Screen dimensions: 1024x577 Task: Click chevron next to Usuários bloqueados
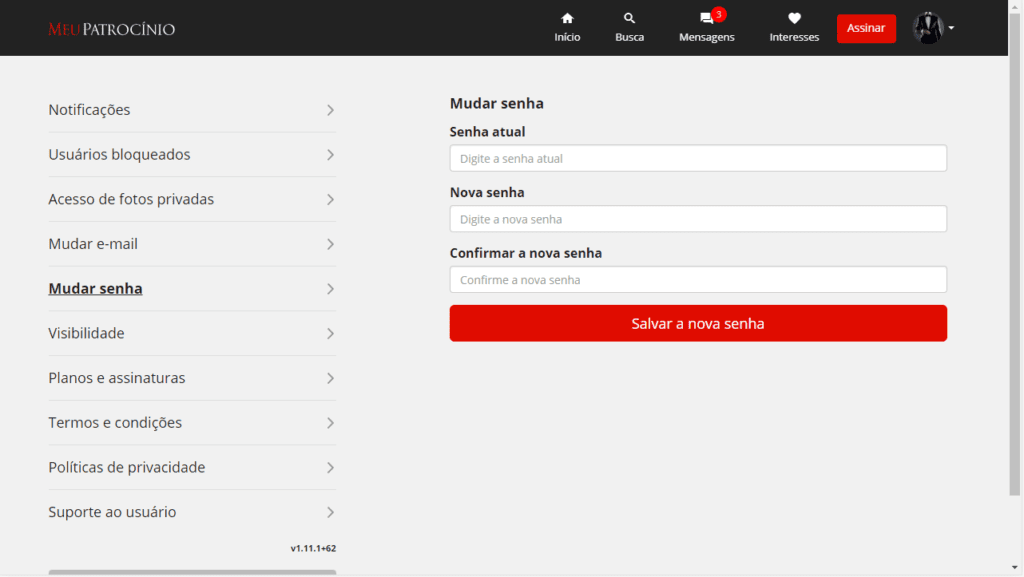[330, 155]
